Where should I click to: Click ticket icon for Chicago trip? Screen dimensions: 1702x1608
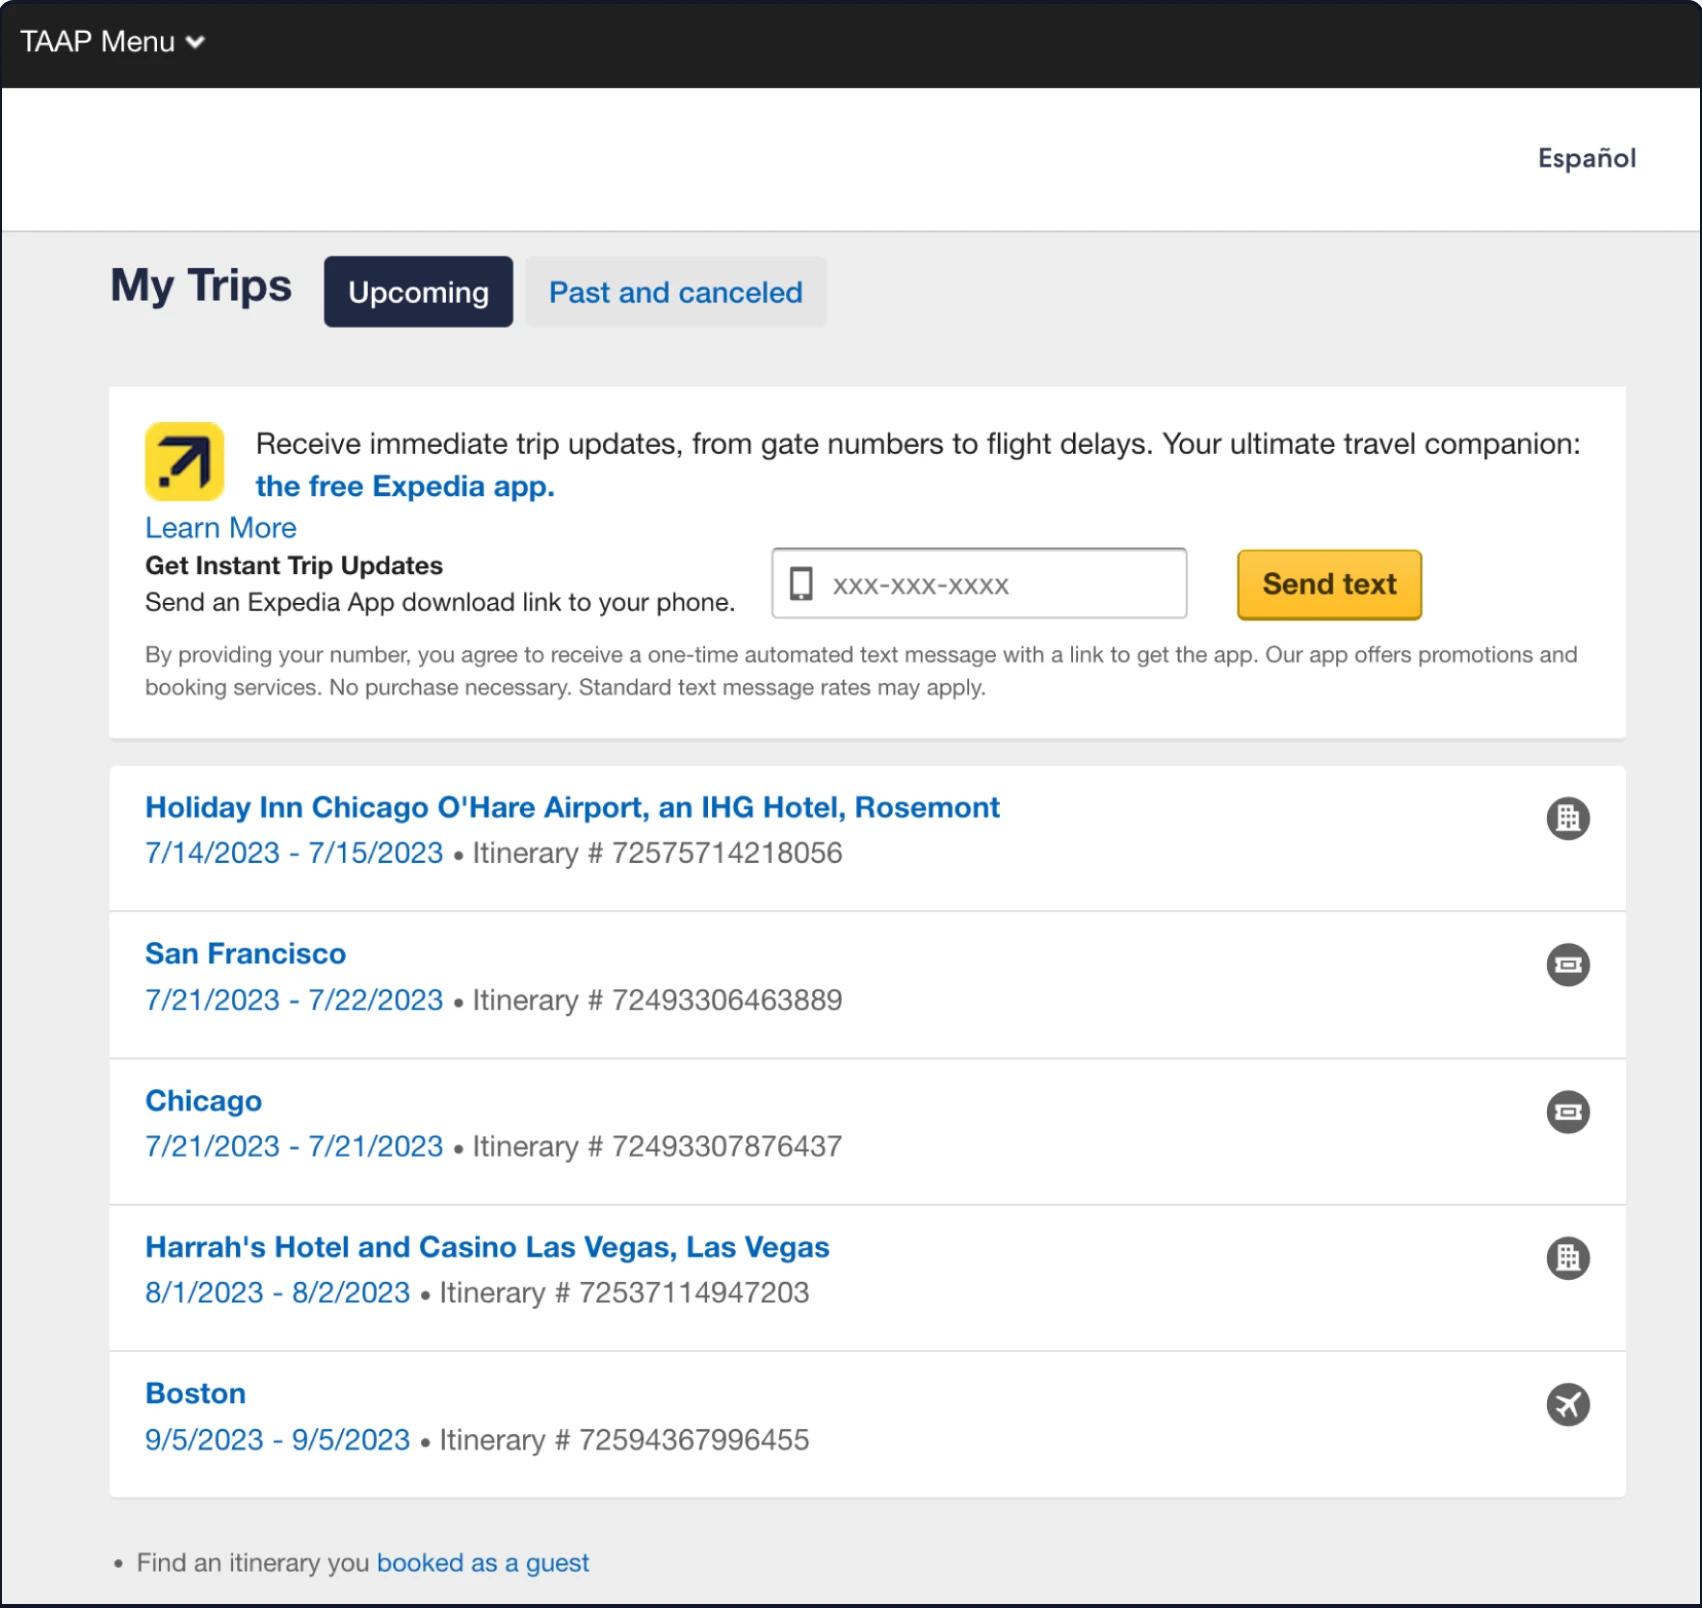pos(1568,1112)
